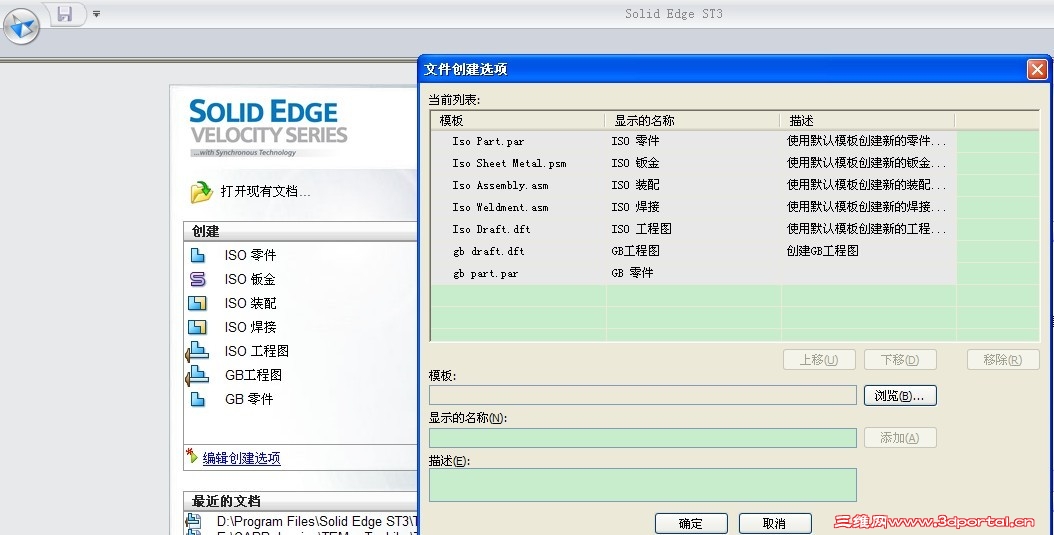Click the ISO 工程图 draft icon

(196, 351)
